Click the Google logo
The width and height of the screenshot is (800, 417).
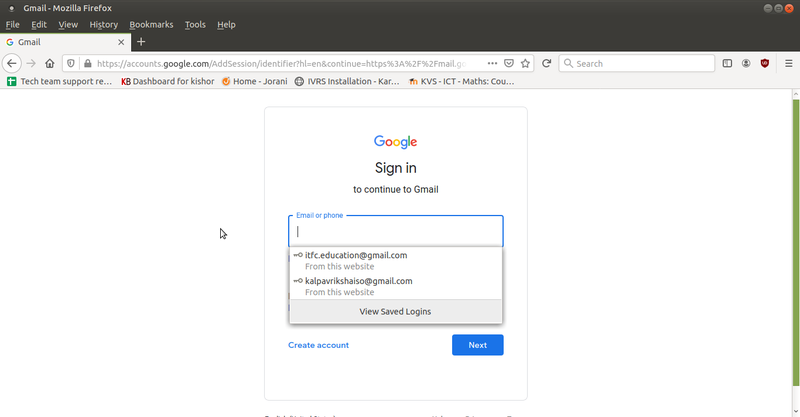(395, 142)
